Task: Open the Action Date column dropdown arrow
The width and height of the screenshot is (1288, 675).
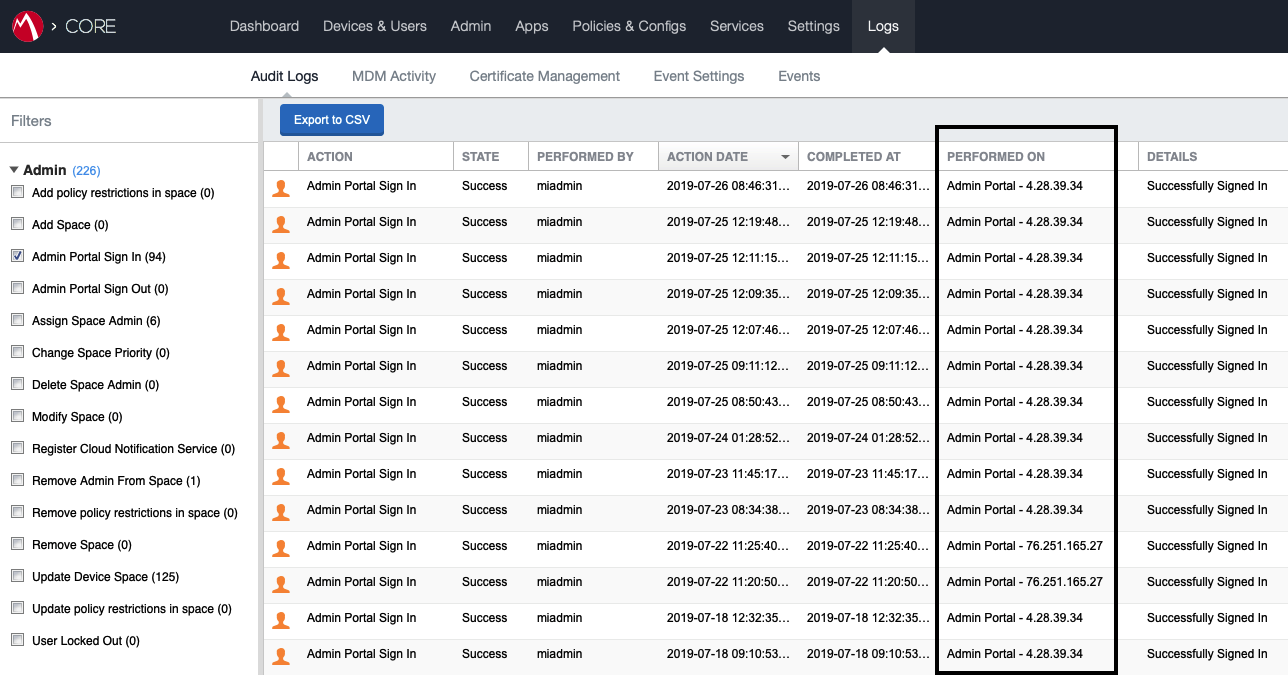Action: 785,157
